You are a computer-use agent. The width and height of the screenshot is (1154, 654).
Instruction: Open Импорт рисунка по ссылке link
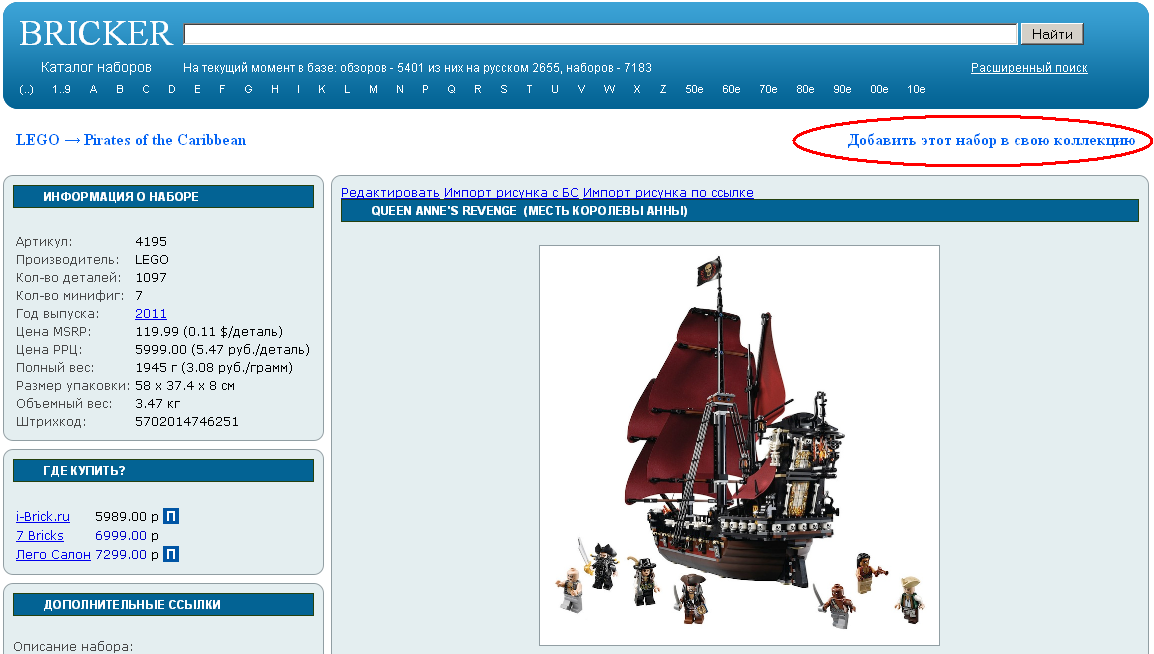pos(668,192)
